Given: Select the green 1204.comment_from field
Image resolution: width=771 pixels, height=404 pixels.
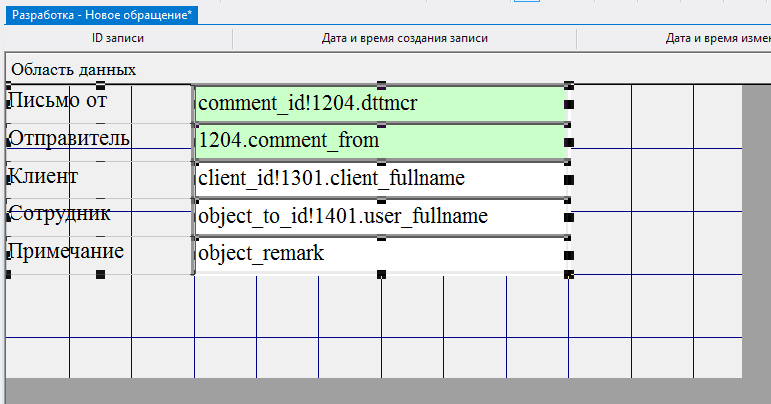Looking at the screenshot, I should [380, 141].
